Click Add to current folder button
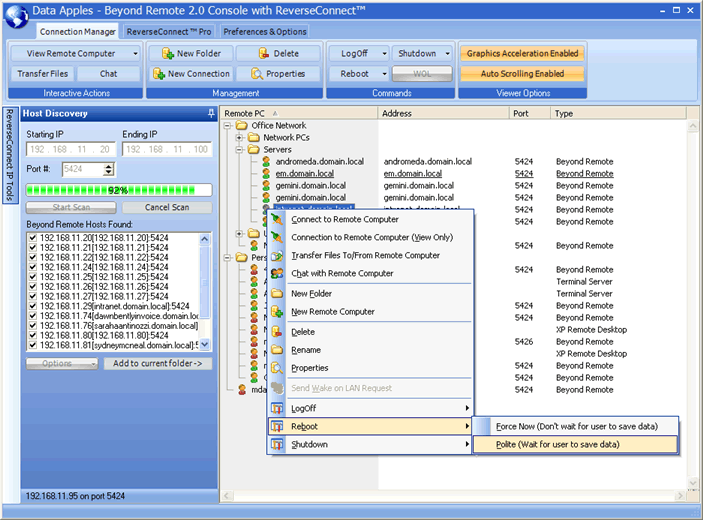The width and height of the screenshot is (703, 520). tap(158, 363)
